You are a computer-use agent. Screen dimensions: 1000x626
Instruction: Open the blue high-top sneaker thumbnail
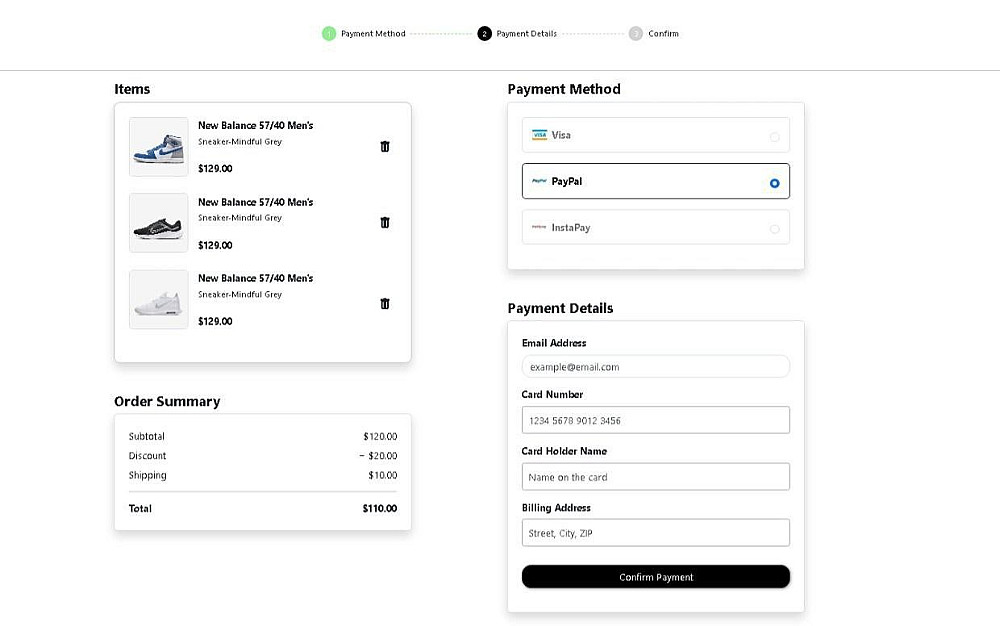coord(159,147)
